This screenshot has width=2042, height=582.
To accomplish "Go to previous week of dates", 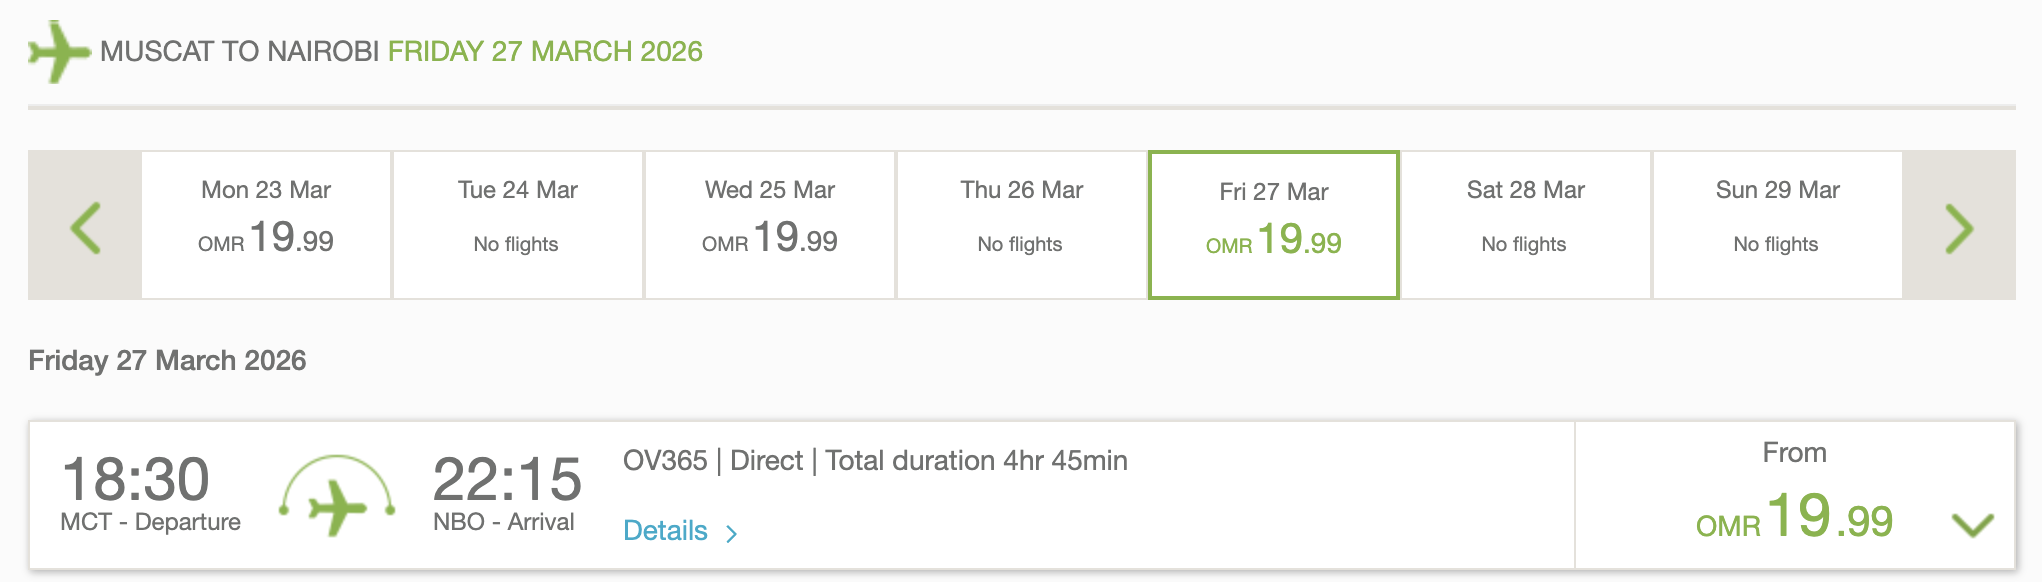I will [85, 226].
